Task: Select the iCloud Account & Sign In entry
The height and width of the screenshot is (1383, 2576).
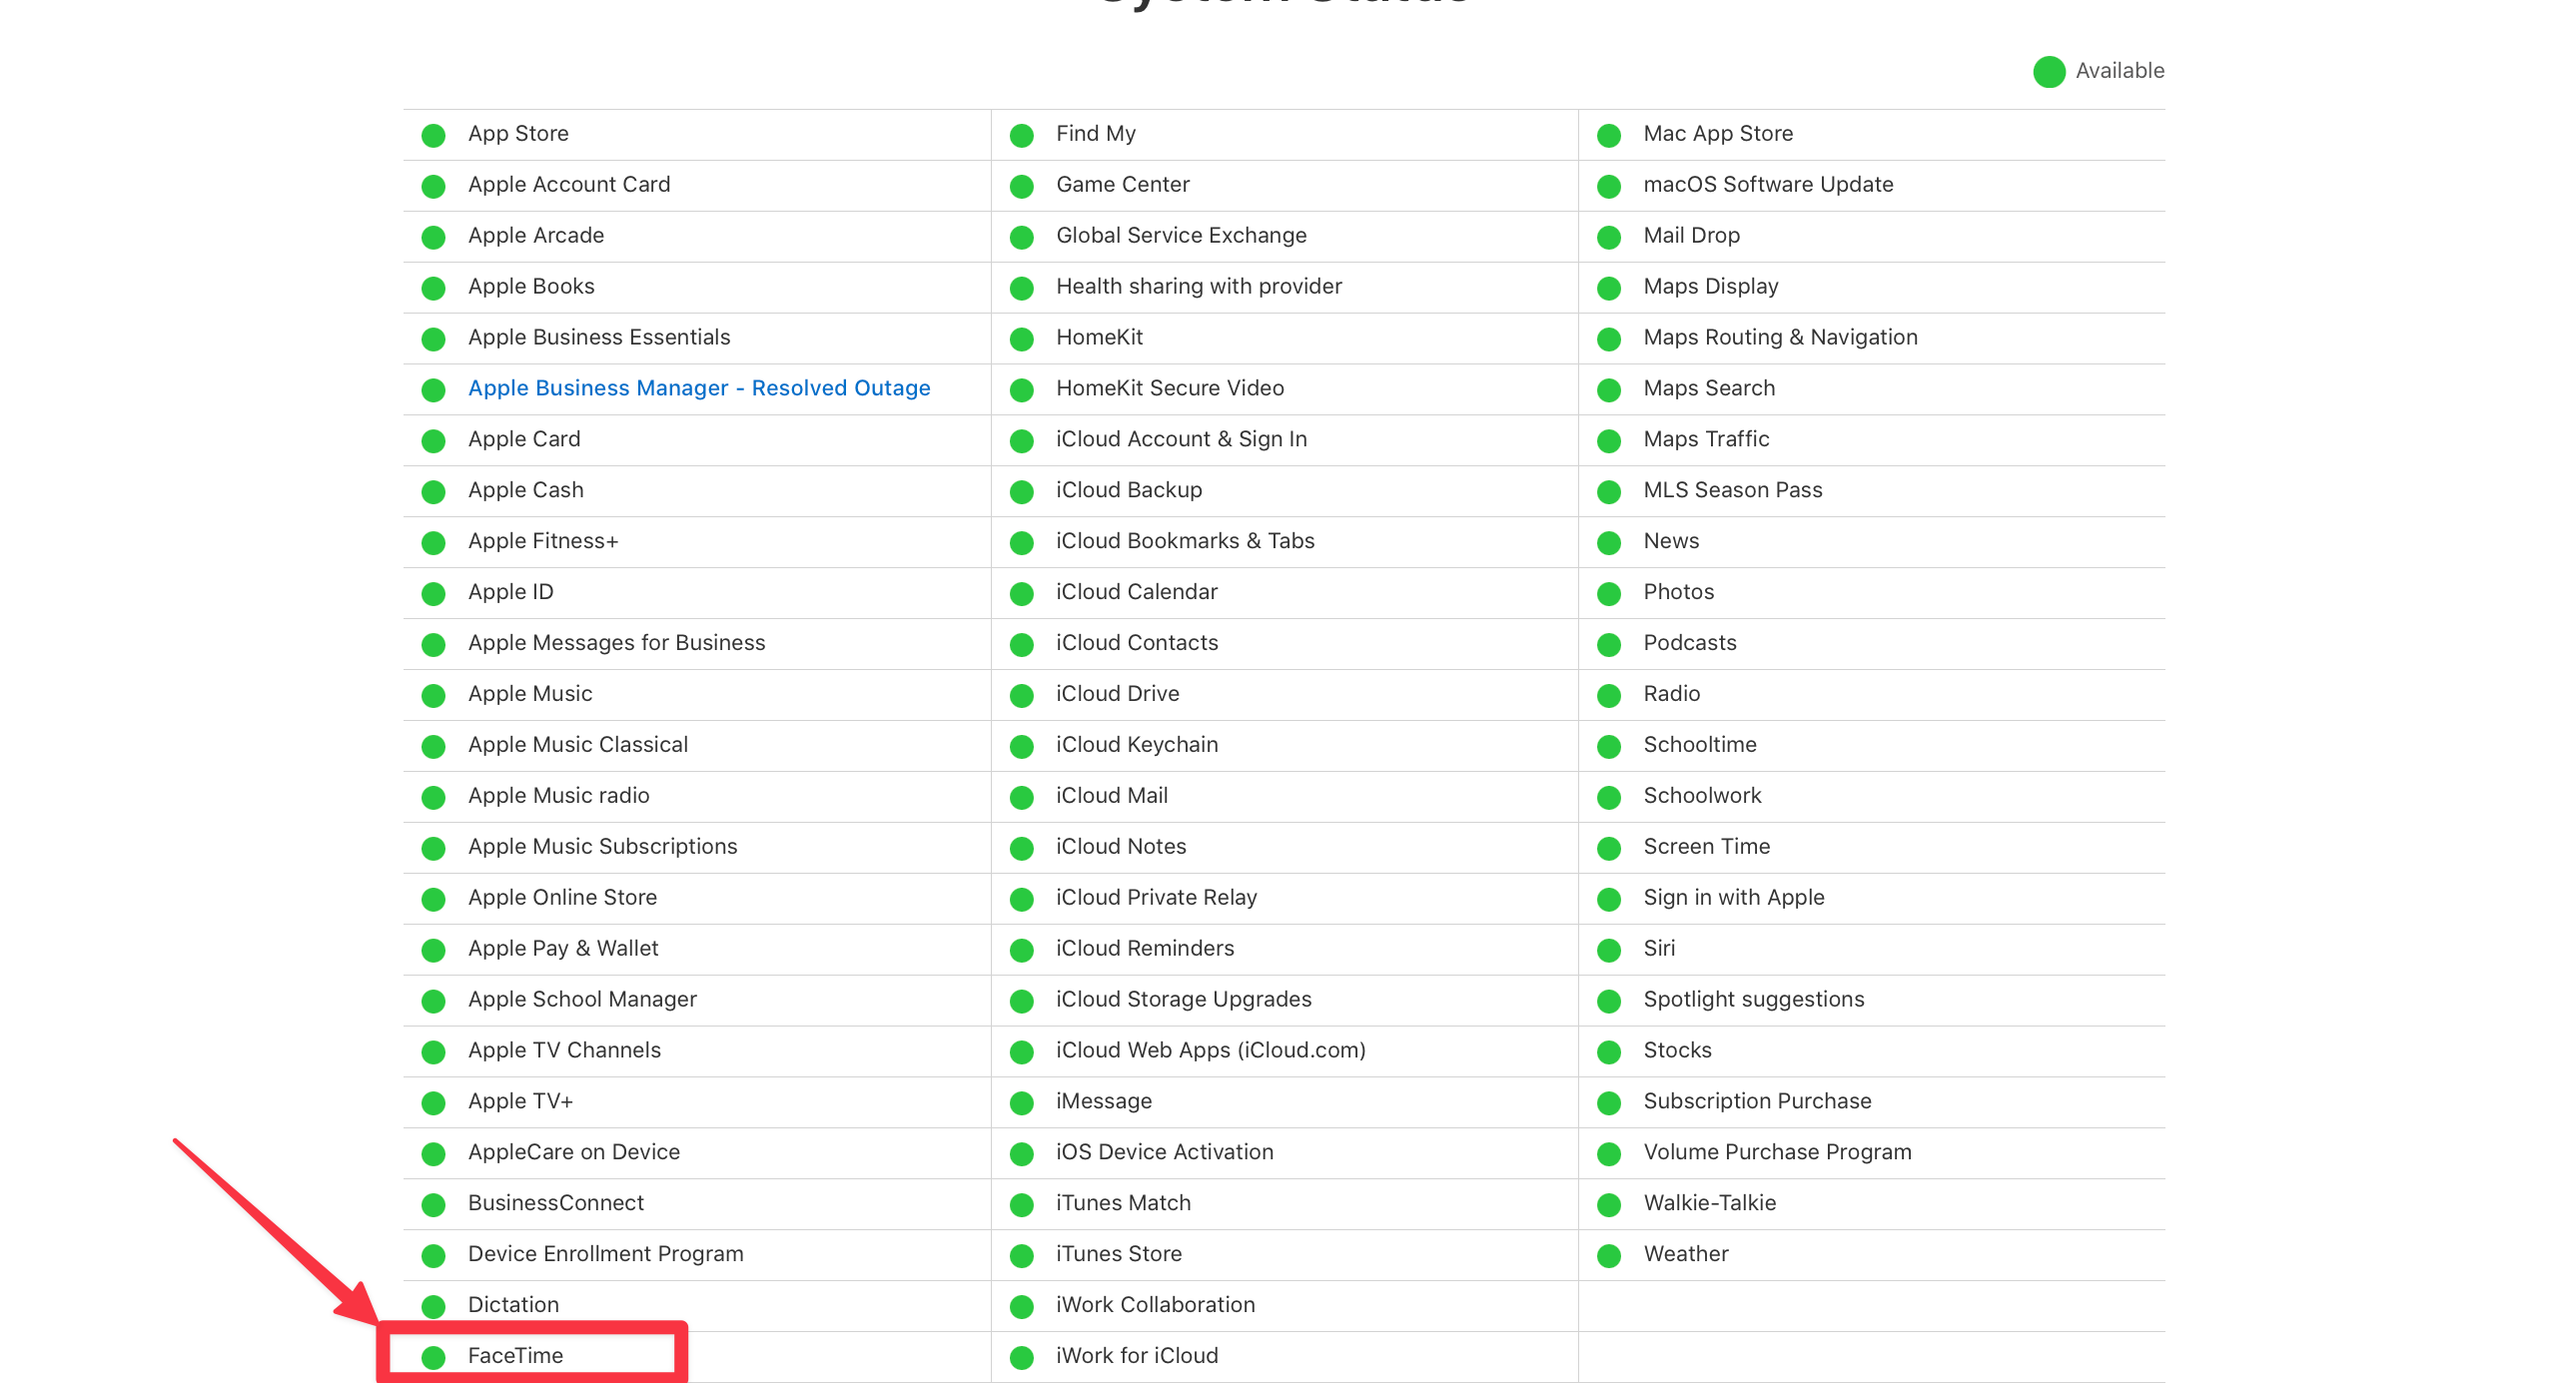Action: pos(1182,439)
